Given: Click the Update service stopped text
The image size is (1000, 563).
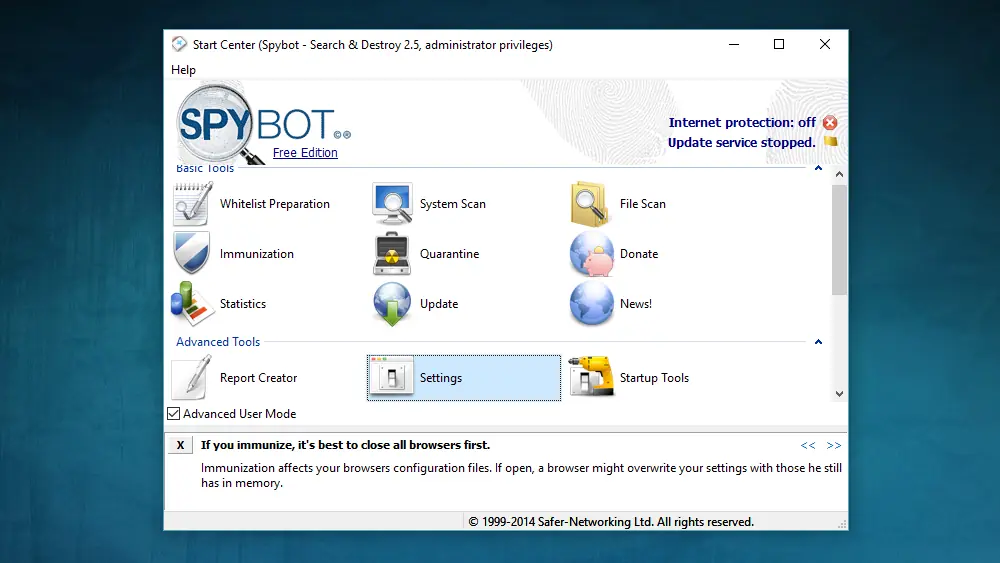Looking at the screenshot, I should [741, 142].
